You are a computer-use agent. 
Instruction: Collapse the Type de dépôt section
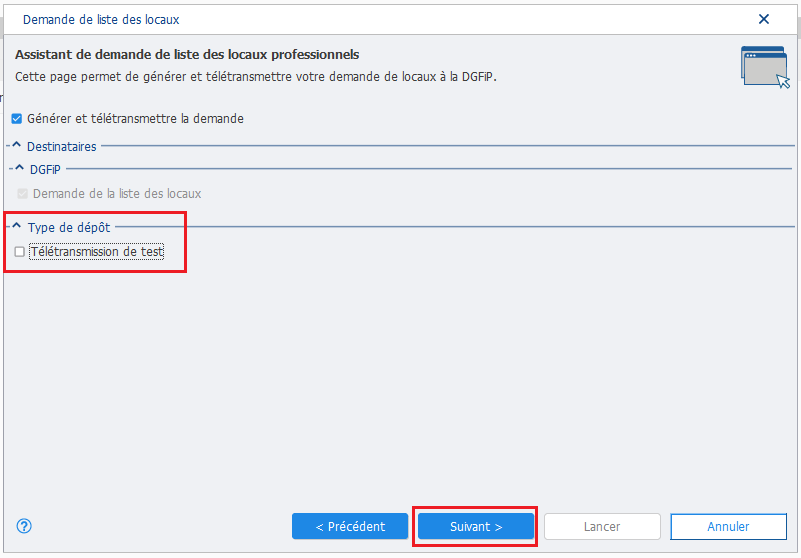tap(17, 226)
